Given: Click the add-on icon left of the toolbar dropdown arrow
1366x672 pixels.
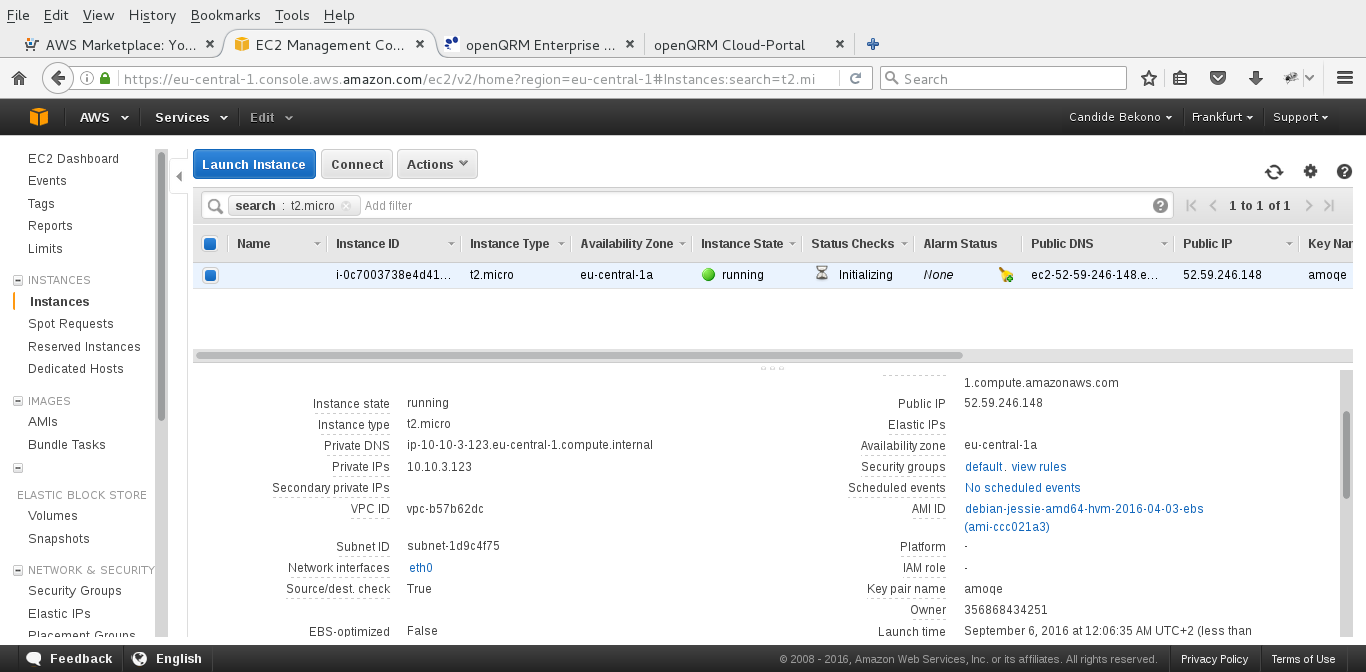Looking at the screenshot, I should 1291,78.
